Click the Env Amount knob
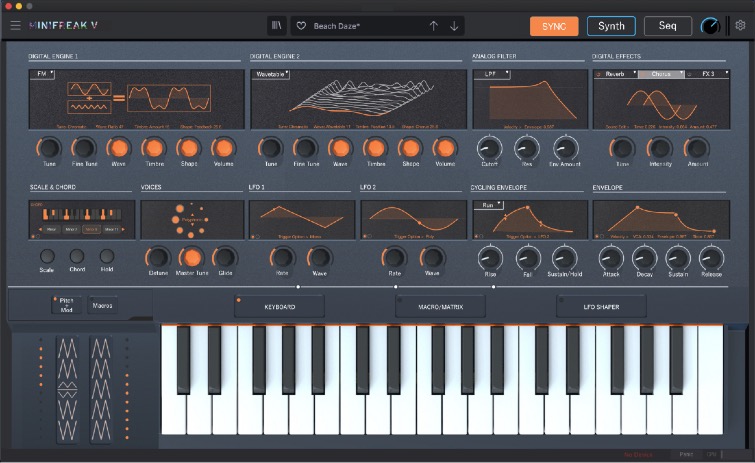This screenshot has height=463, width=755. pyautogui.click(x=565, y=149)
